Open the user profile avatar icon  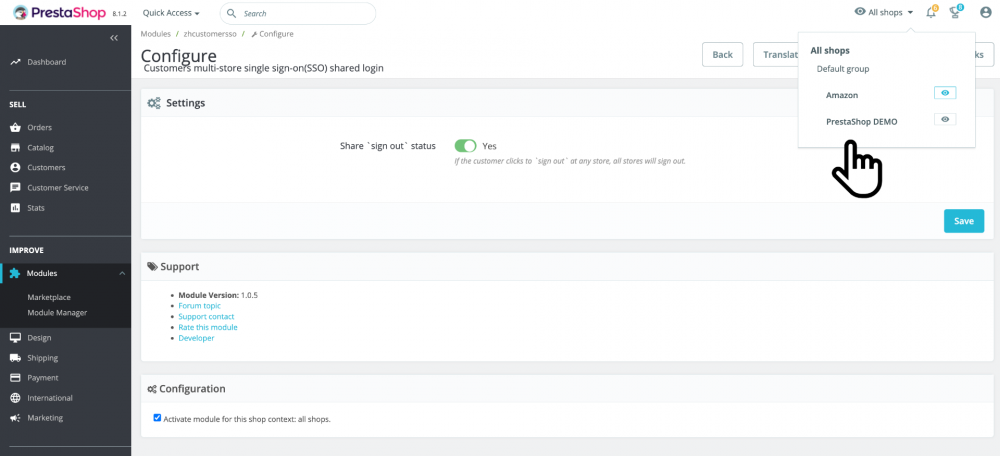(985, 13)
